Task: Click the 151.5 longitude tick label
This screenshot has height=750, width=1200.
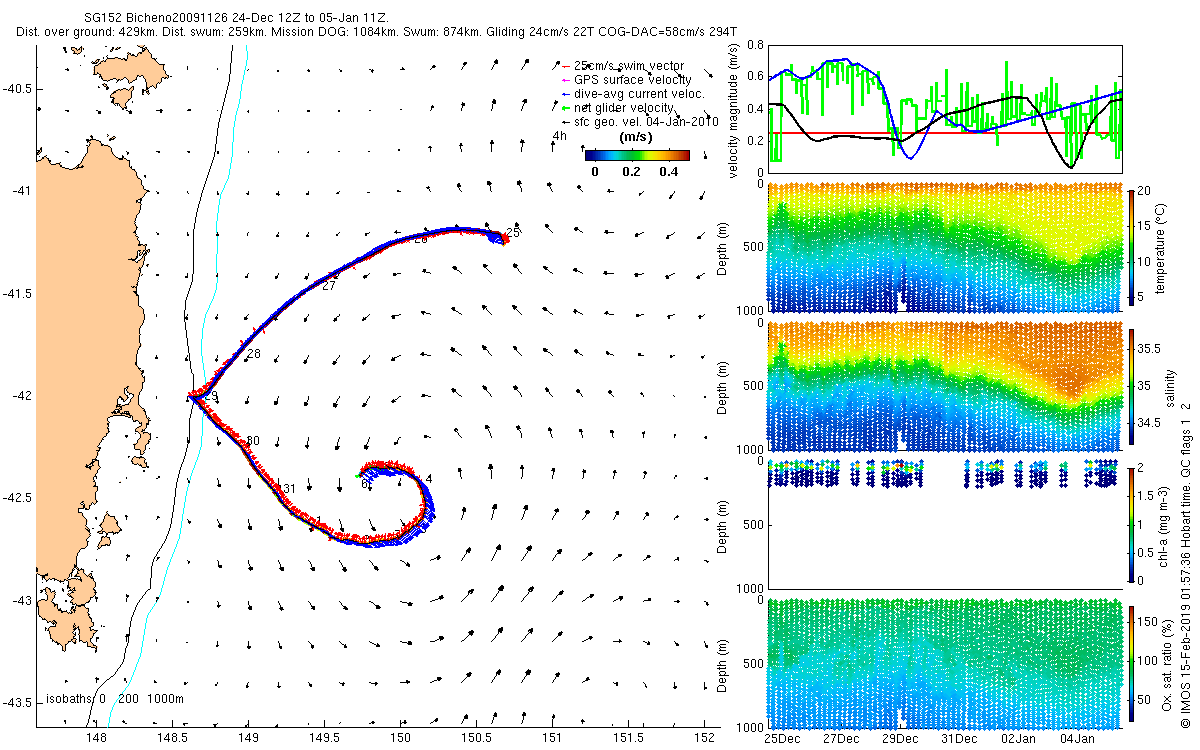Action: pos(629,738)
